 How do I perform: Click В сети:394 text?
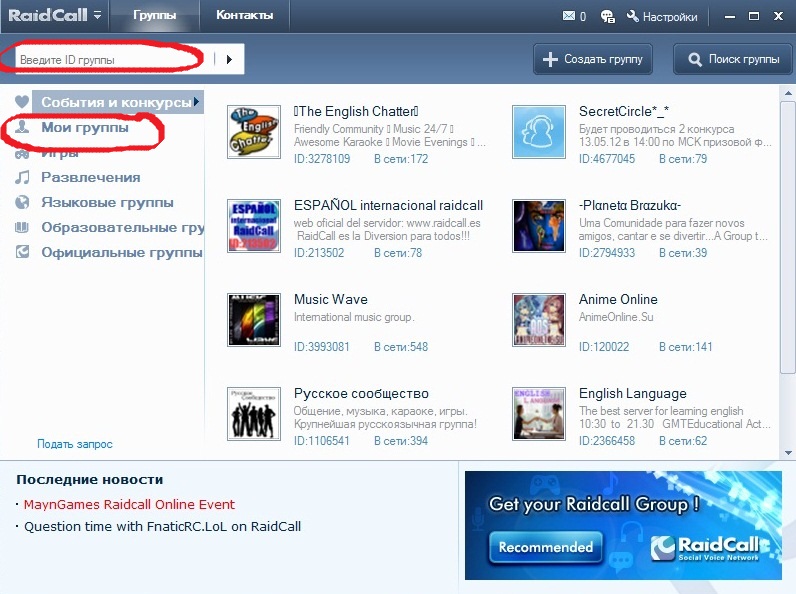pyautogui.click(x=401, y=440)
